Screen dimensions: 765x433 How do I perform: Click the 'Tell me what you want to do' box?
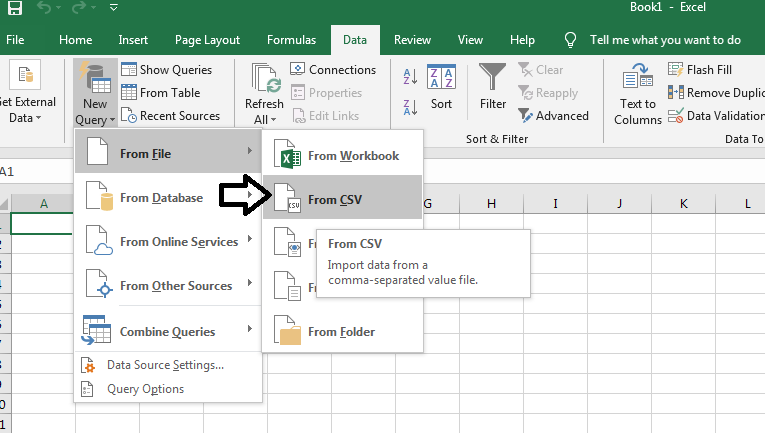tap(665, 40)
